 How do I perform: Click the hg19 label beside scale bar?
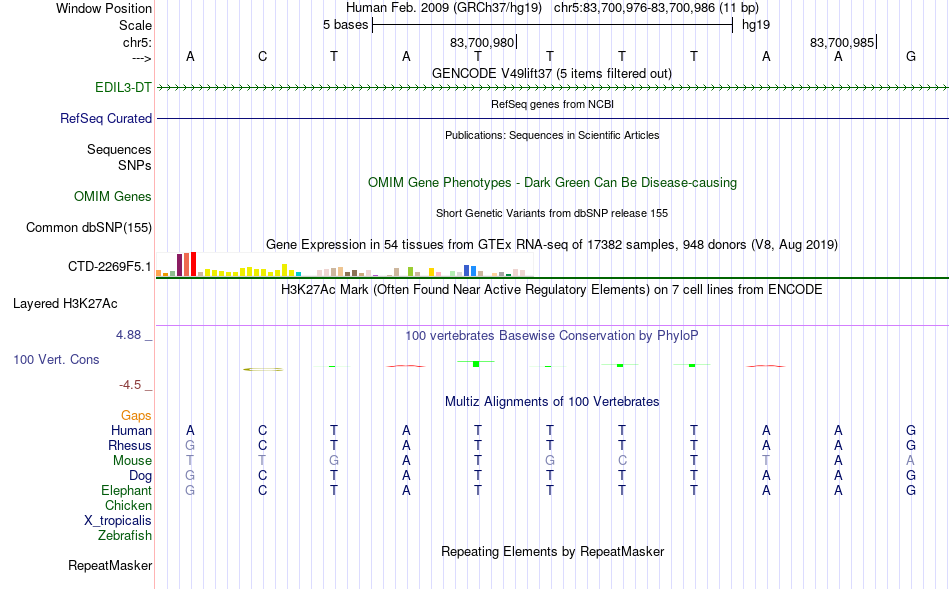tap(756, 25)
